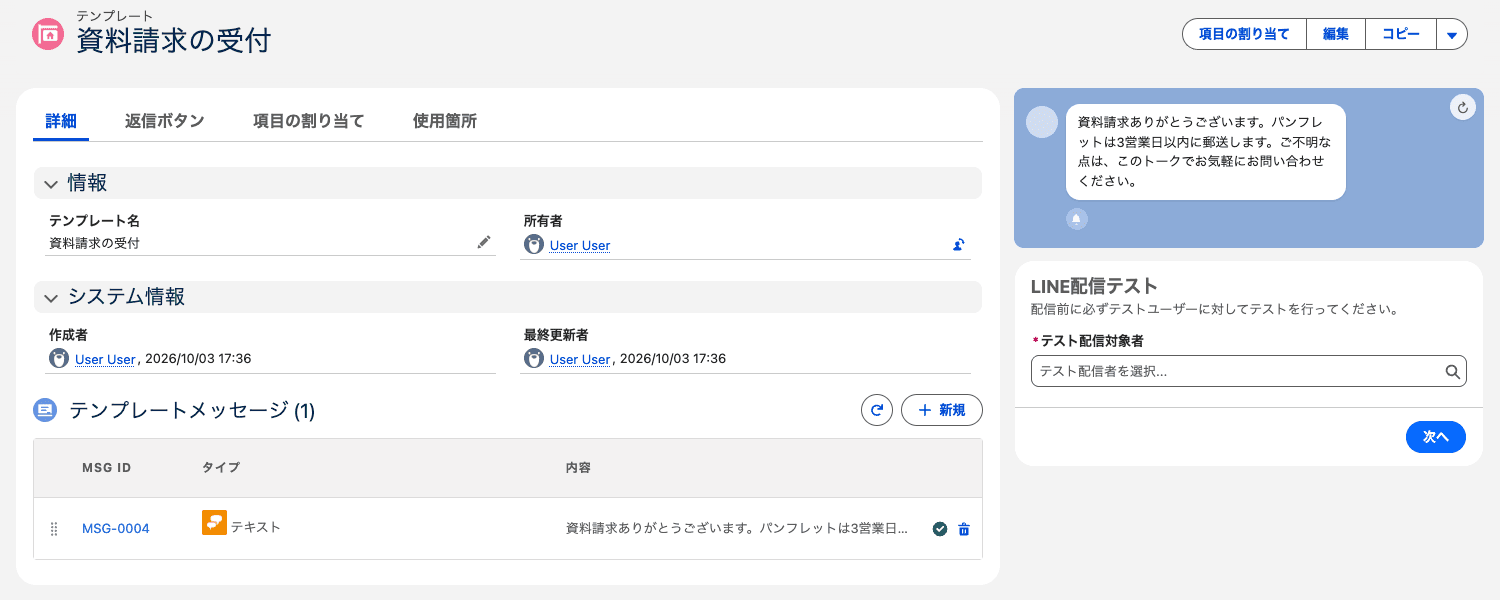Refresh the テンプレートメッセージ list

[877, 410]
